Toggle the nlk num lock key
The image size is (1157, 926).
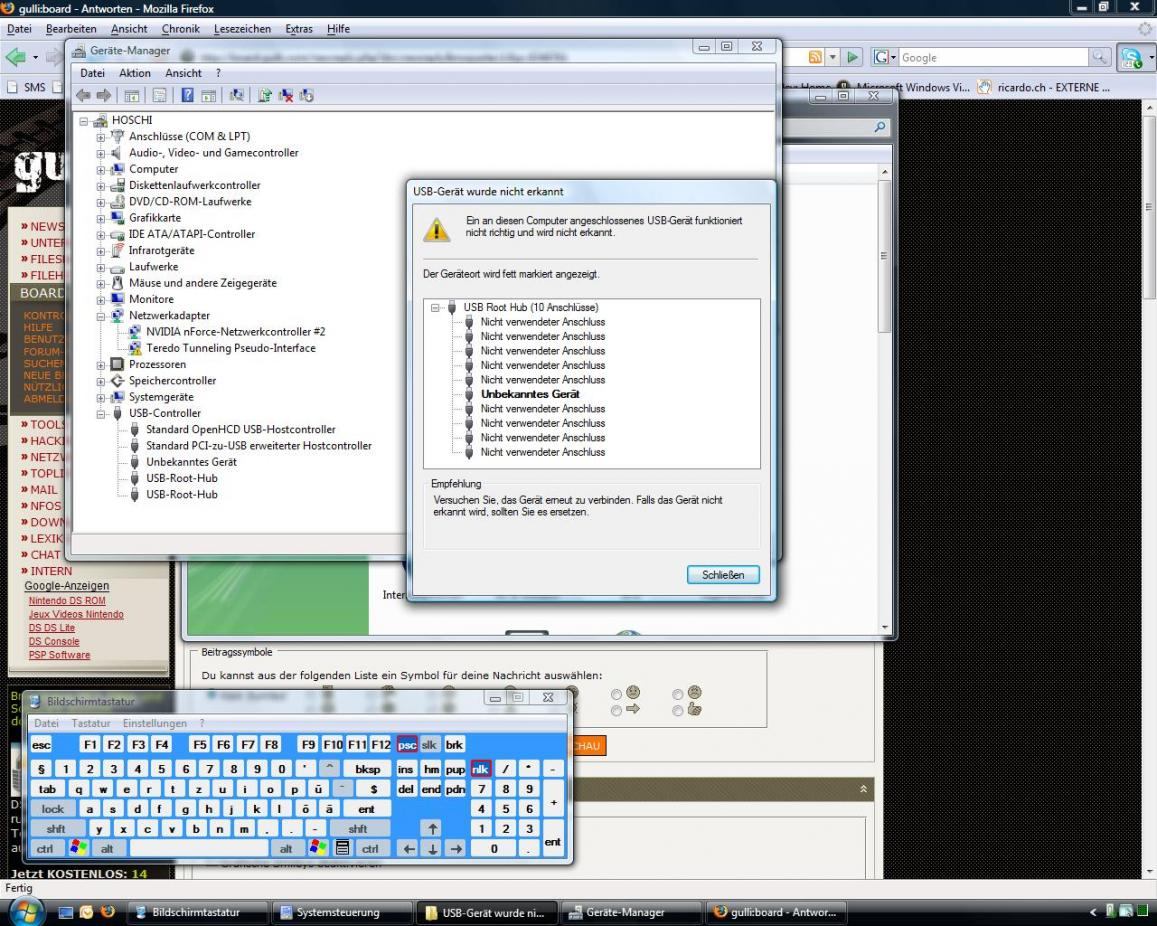(480, 769)
